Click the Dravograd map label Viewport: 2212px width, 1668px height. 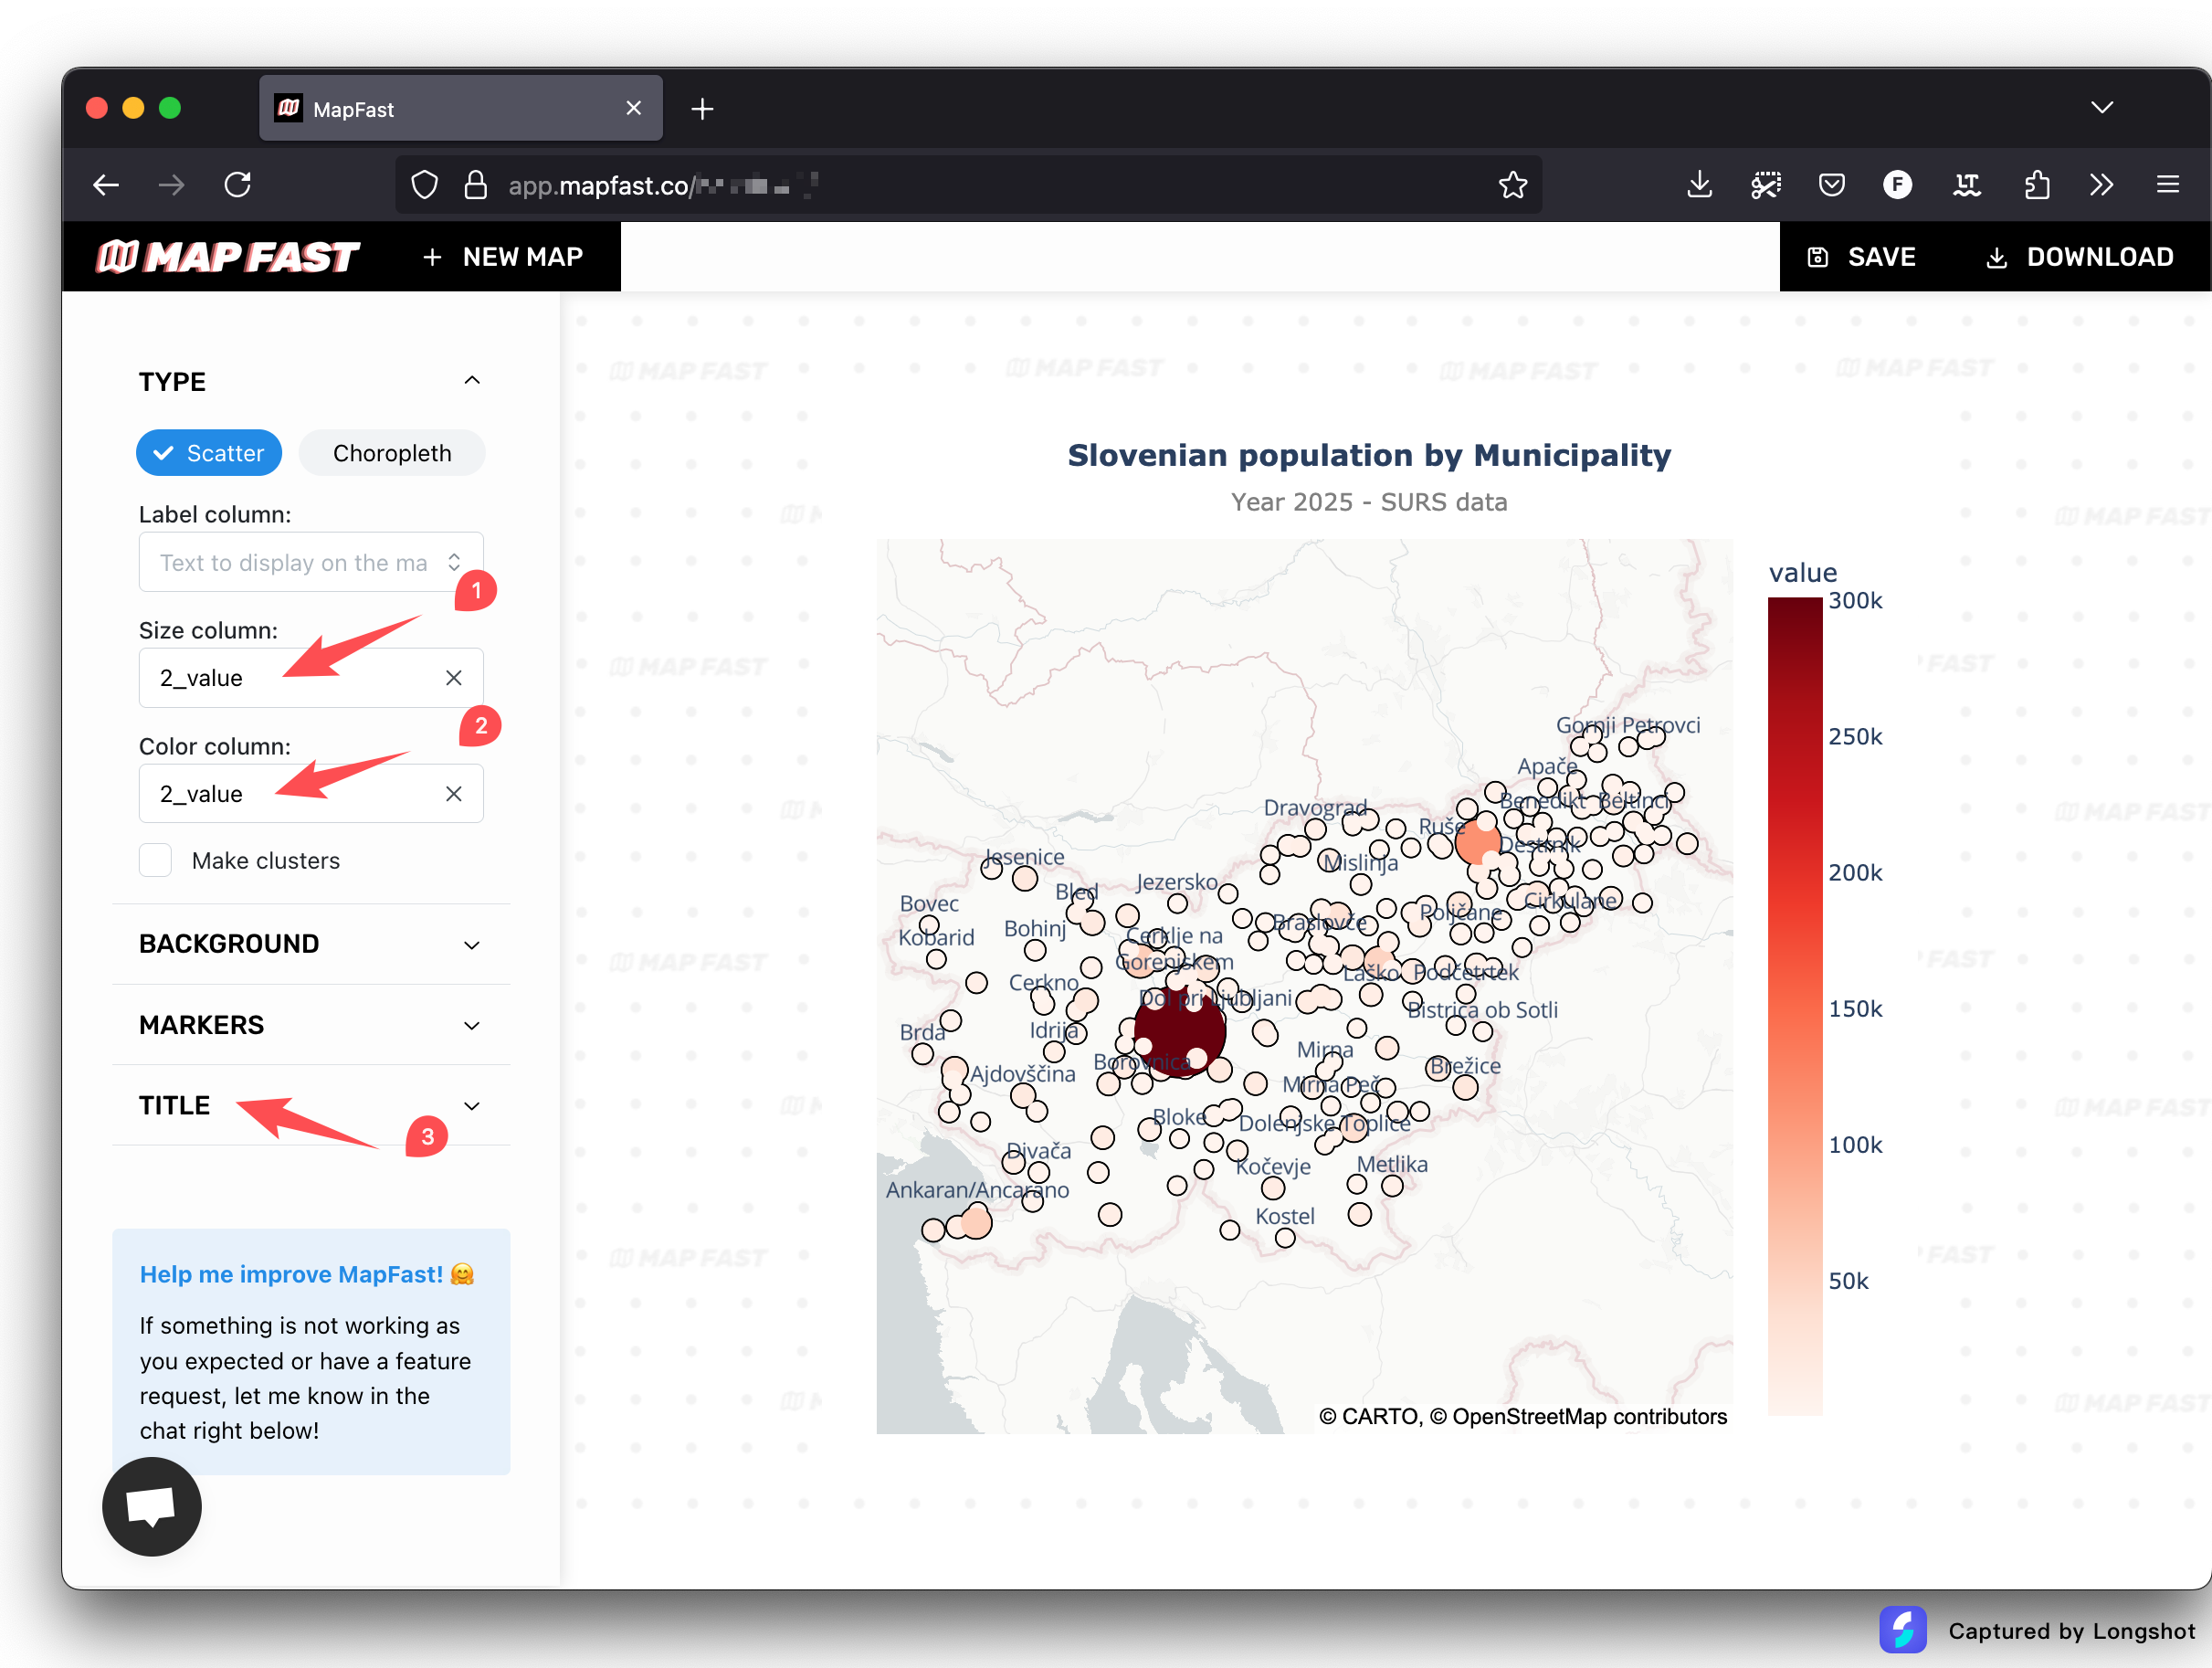(x=1315, y=808)
